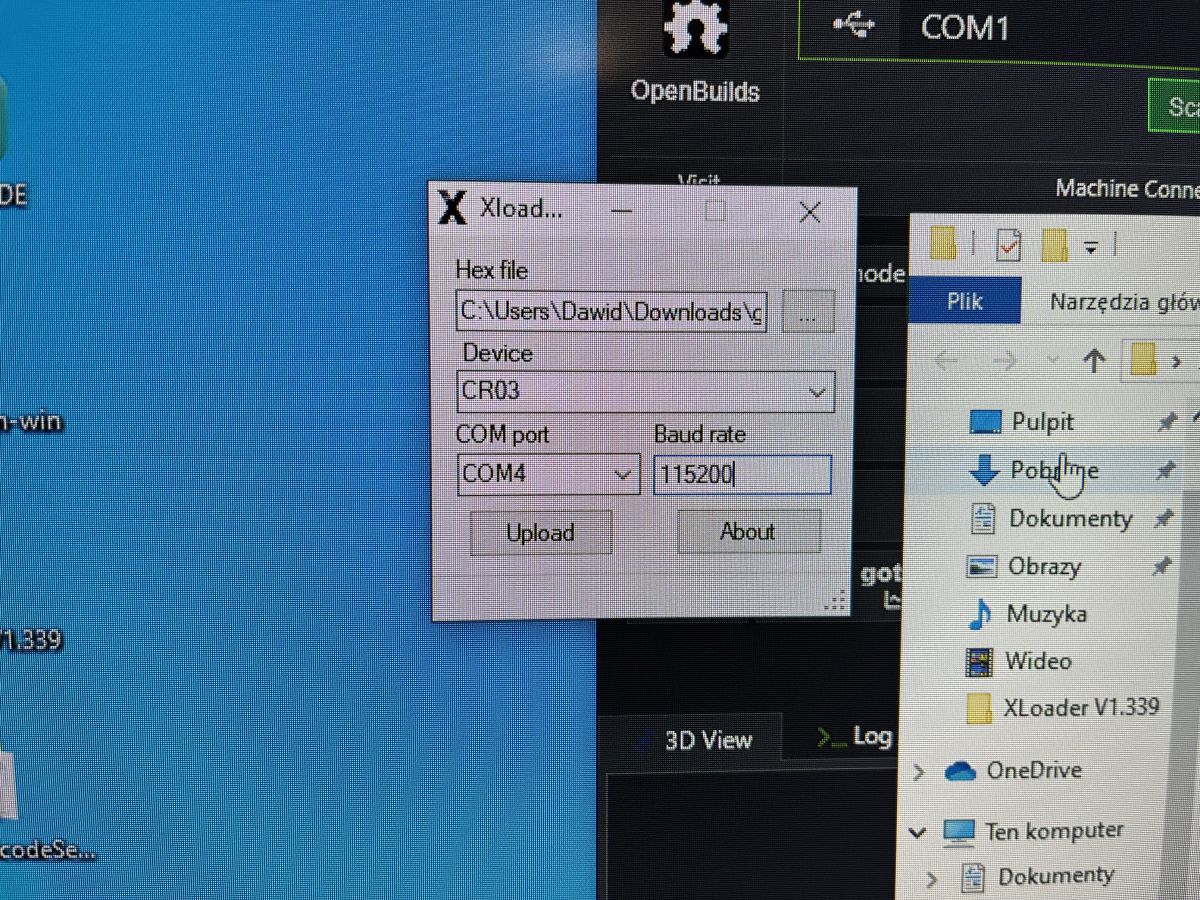Unpin Pulpit using its pin icon
This screenshot has height=900, width=1200.
(1166, 423)
